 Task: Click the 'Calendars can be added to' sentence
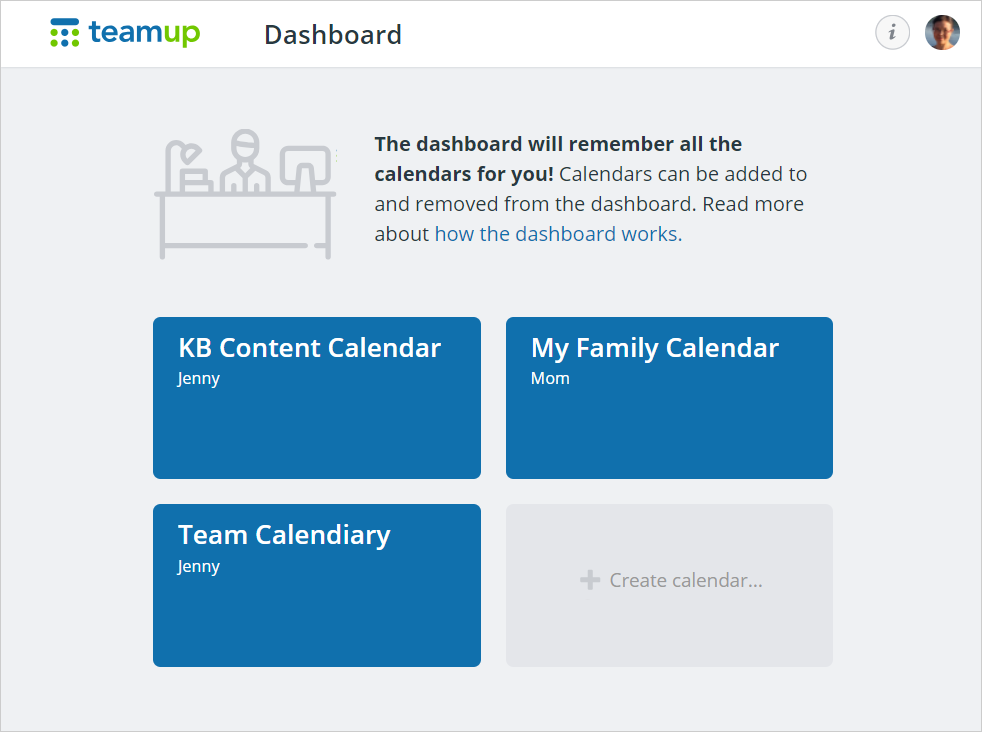point(683,174)
